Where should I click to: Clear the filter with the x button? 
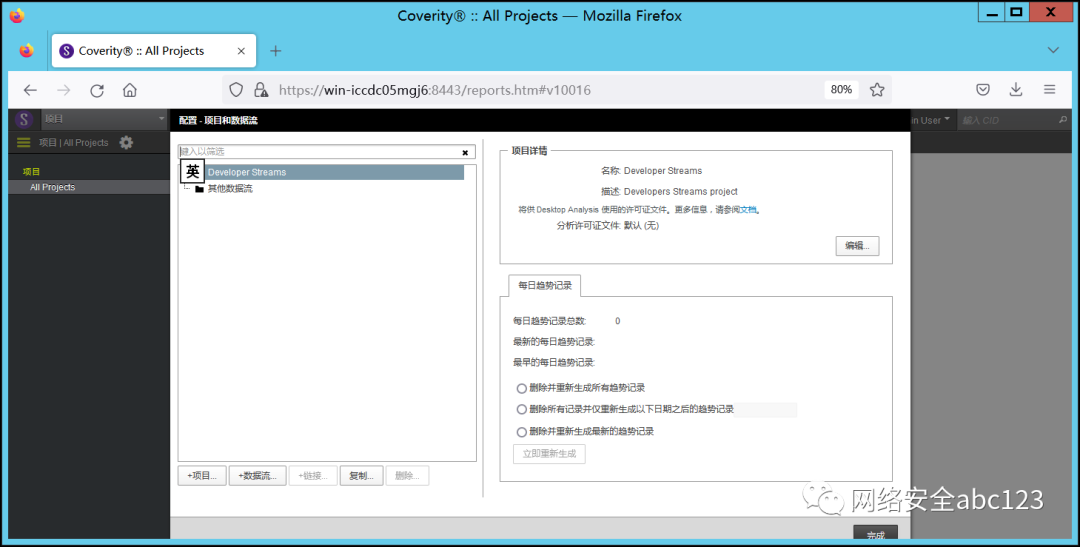click(x=465, y=153)
